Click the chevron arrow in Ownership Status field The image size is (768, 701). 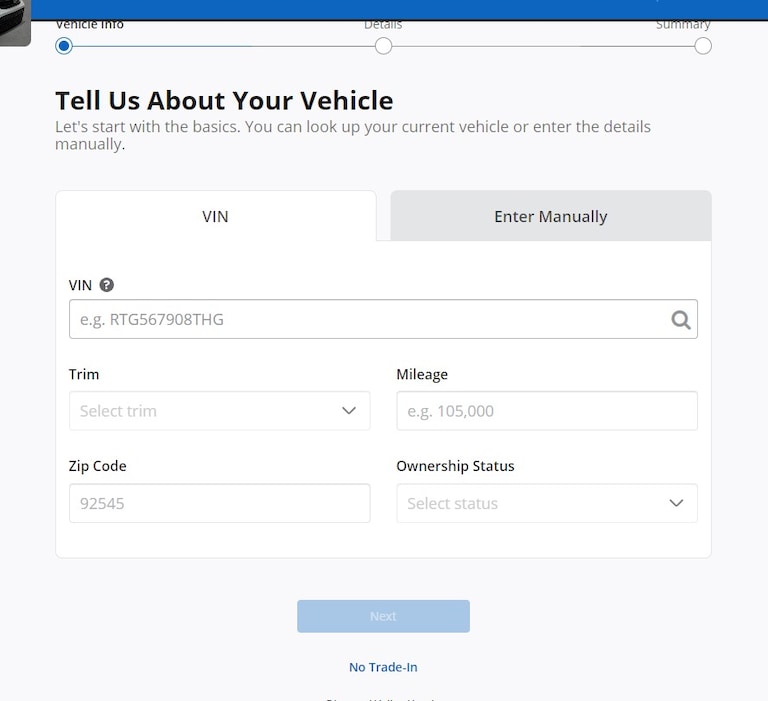[676, 503]
